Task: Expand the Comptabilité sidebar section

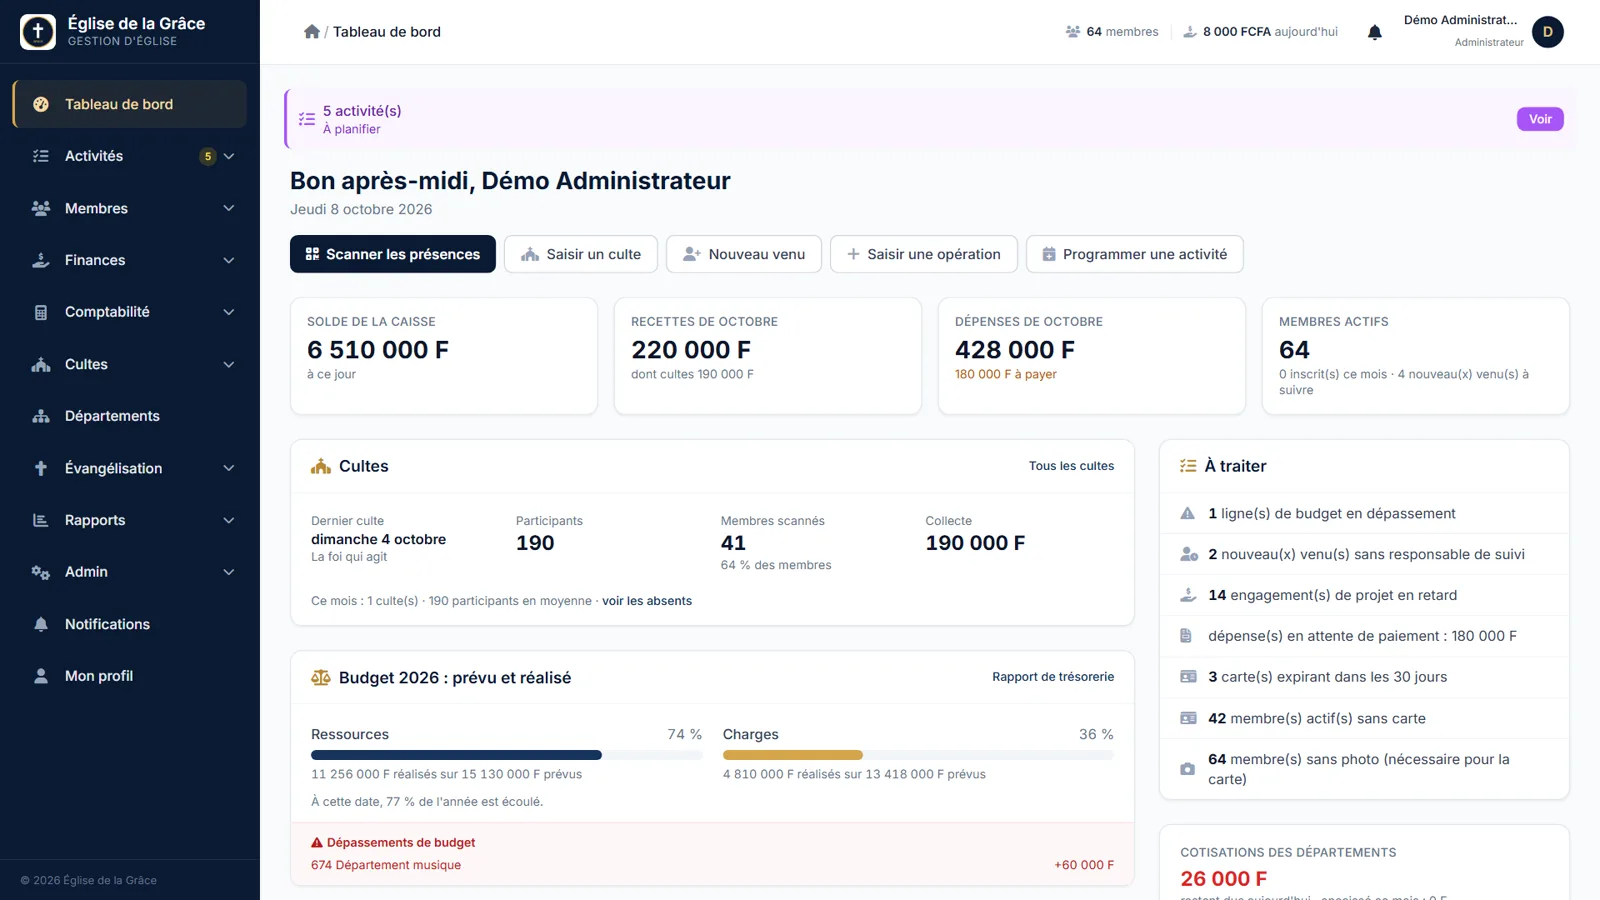Action: (x=130, y=312)
